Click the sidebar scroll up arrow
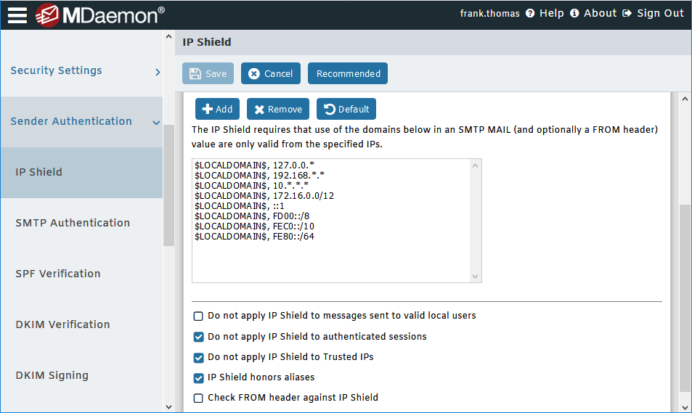The height and width of the screenshot is (413, 692). 169,37
